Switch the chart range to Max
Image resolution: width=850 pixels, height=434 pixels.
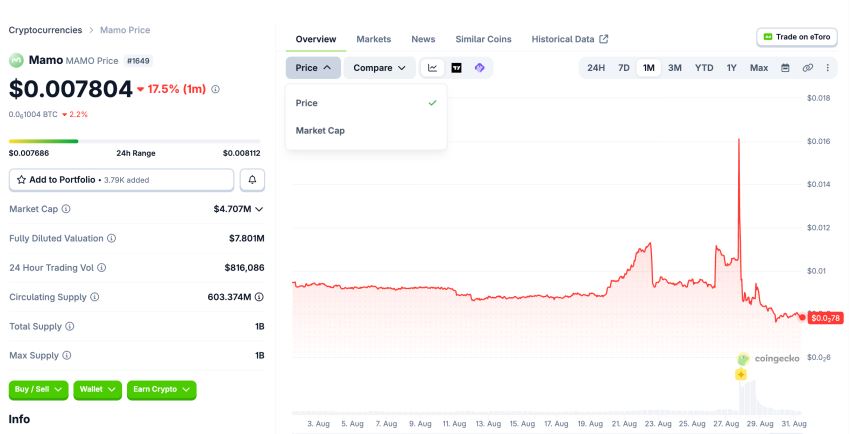759,68
